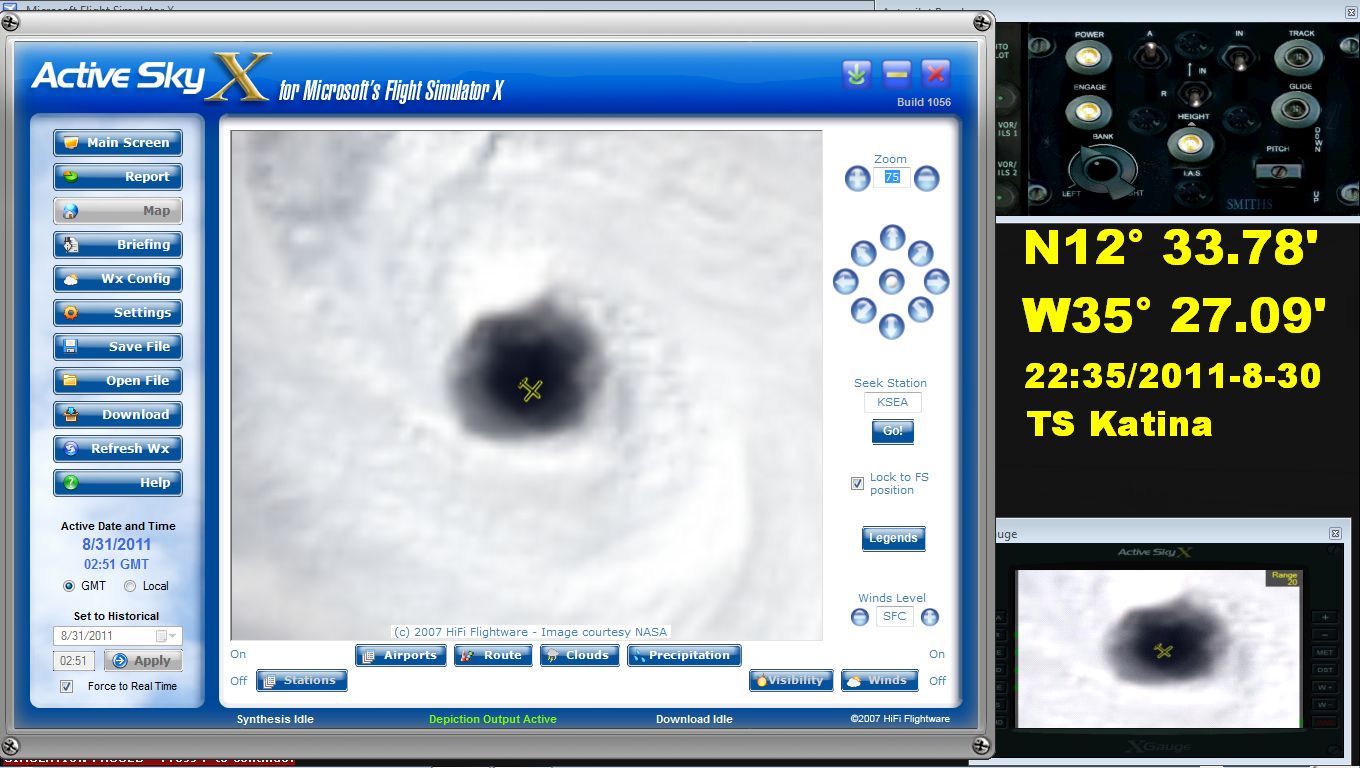1360x768 pixels.
Task: Click the Download button
Action: click(118, 415)
